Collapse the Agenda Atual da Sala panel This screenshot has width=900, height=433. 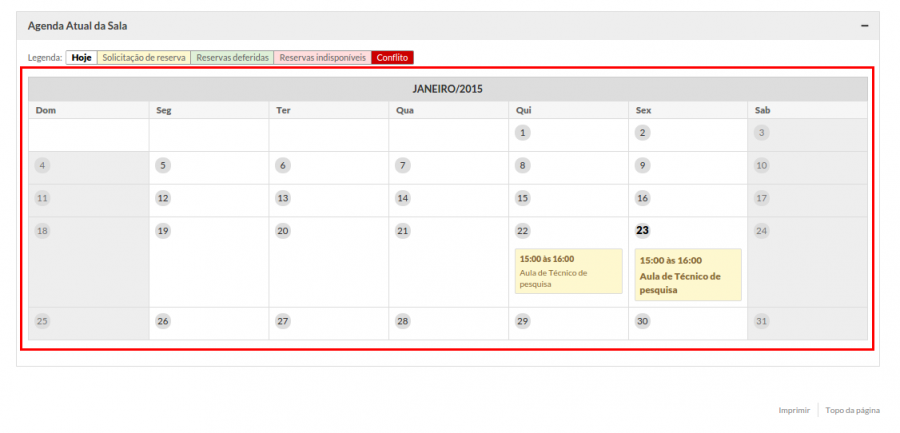(x=864, y=26)
